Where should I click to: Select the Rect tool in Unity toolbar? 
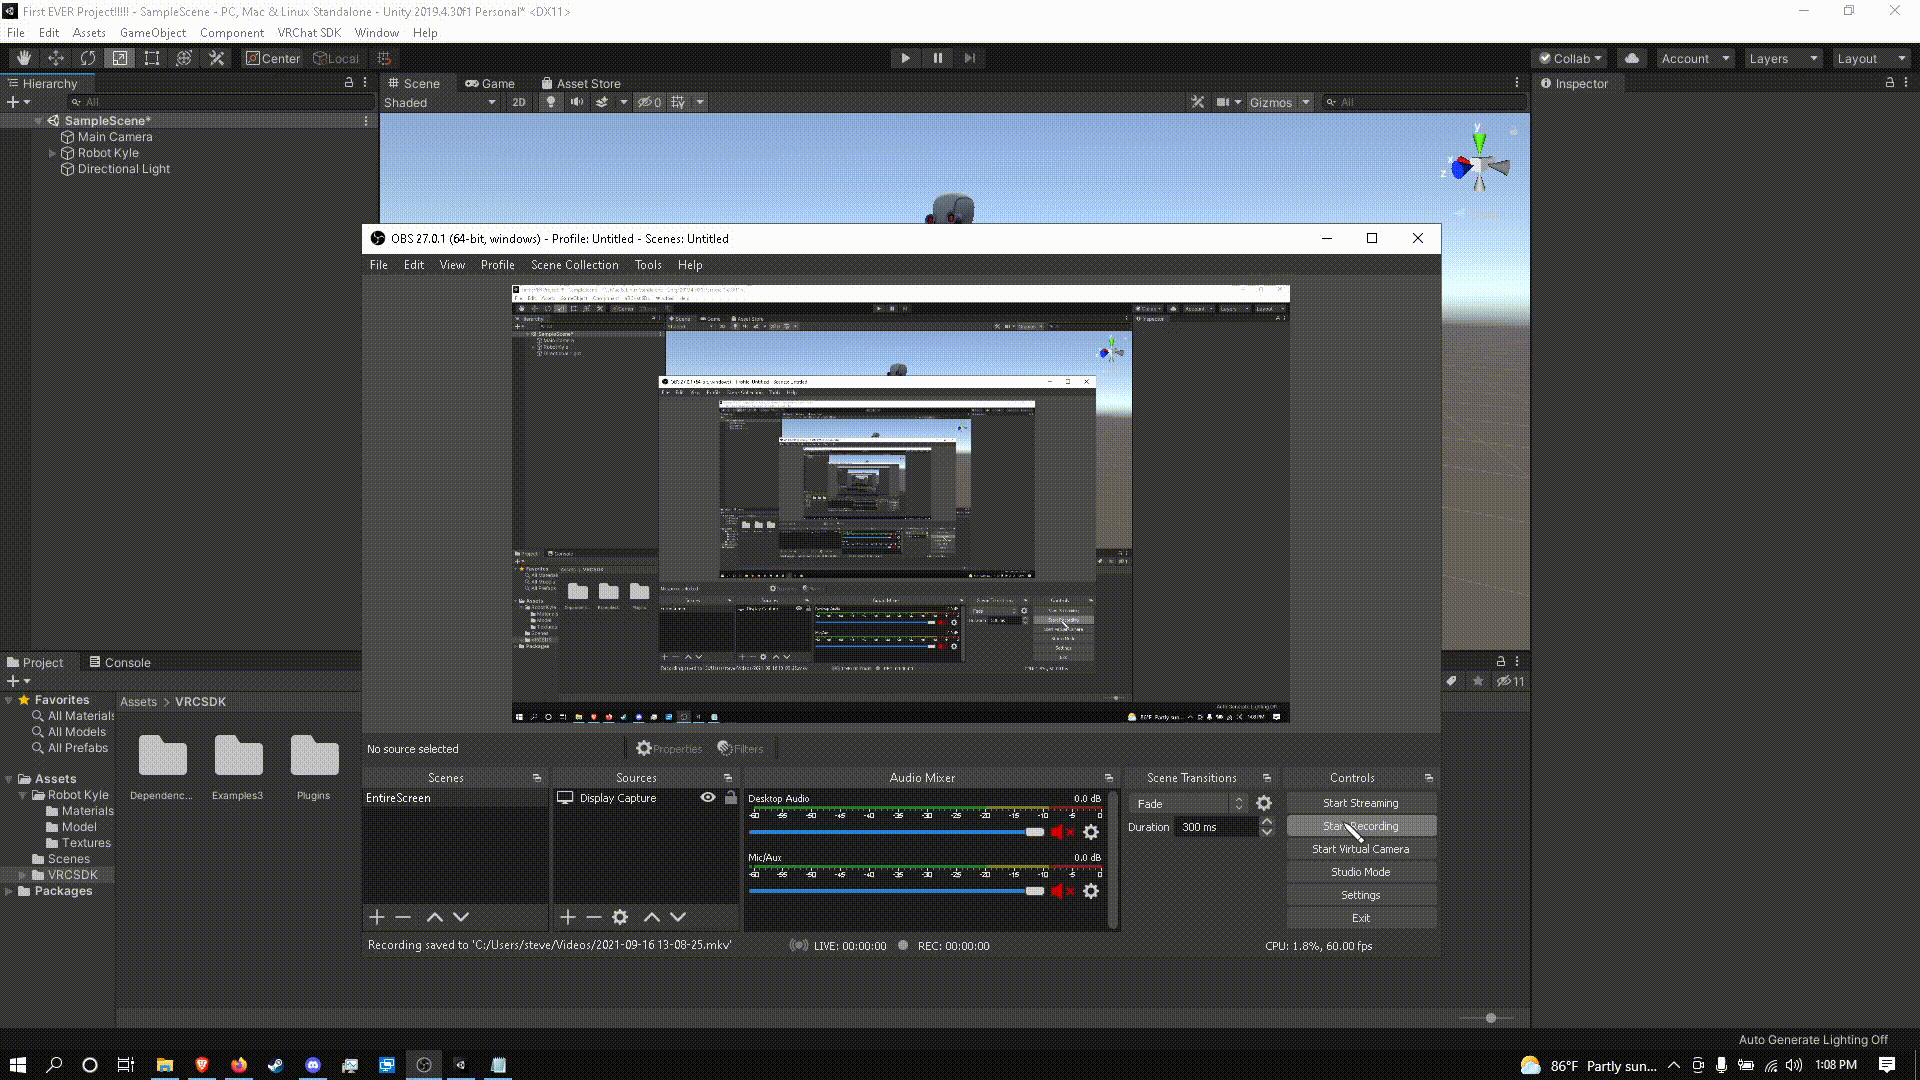coord(151,58)
